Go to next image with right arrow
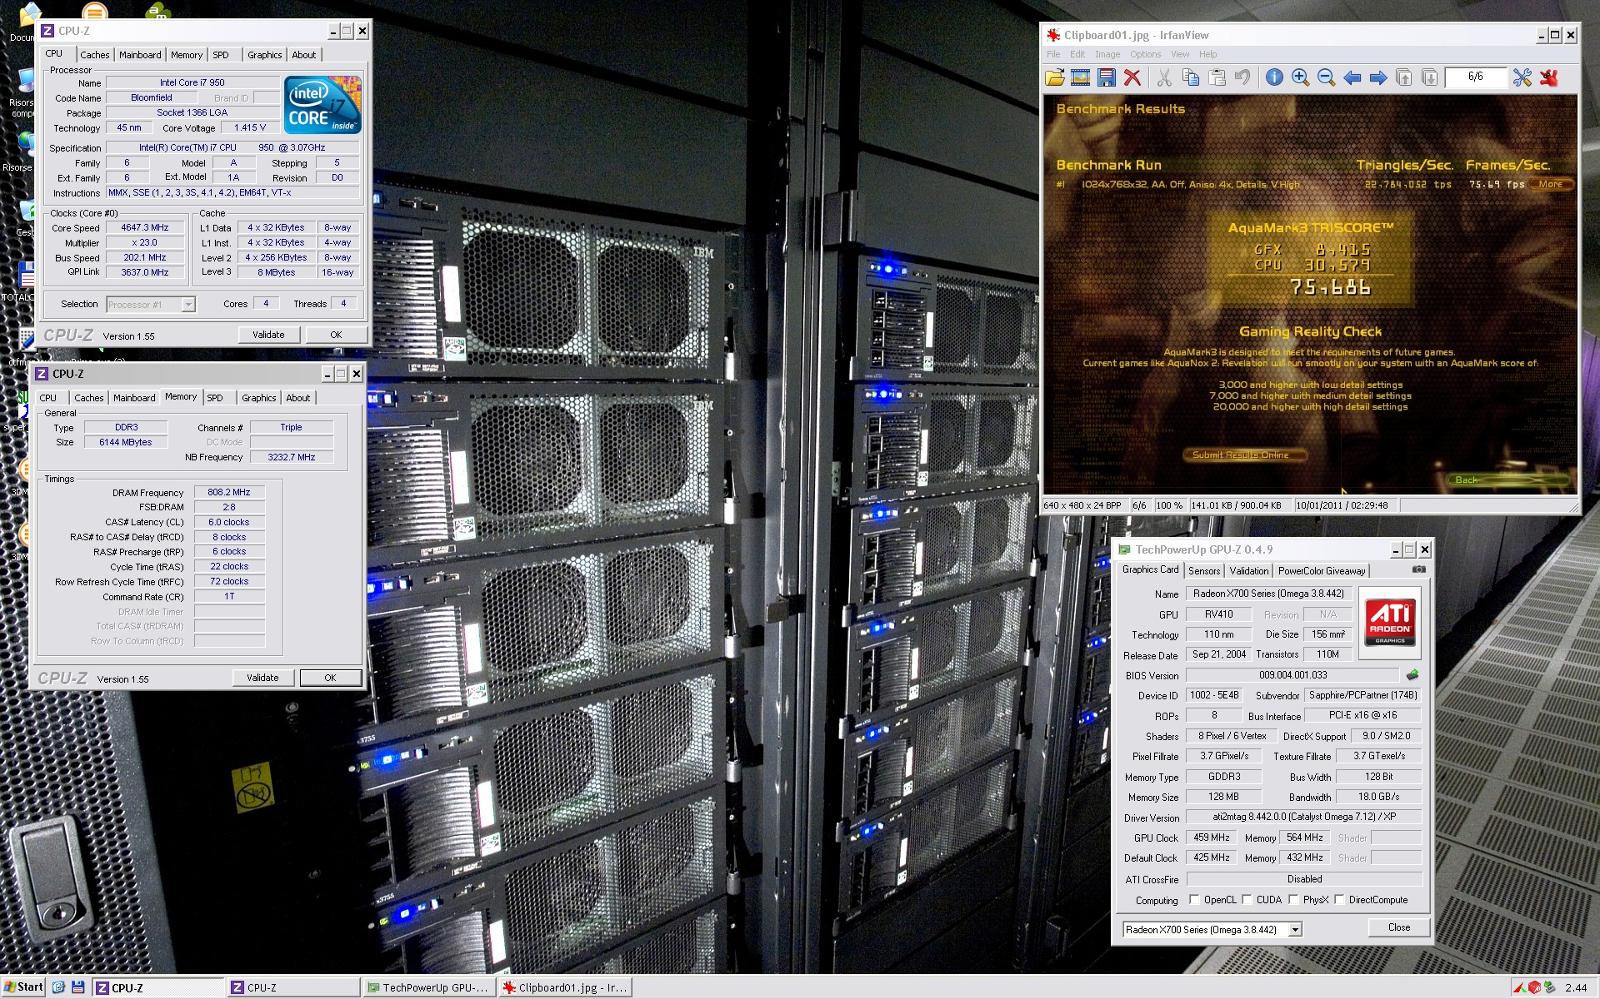This screenshot has width=1600, height=999. pyautogui.click(x=1378, y=77)
